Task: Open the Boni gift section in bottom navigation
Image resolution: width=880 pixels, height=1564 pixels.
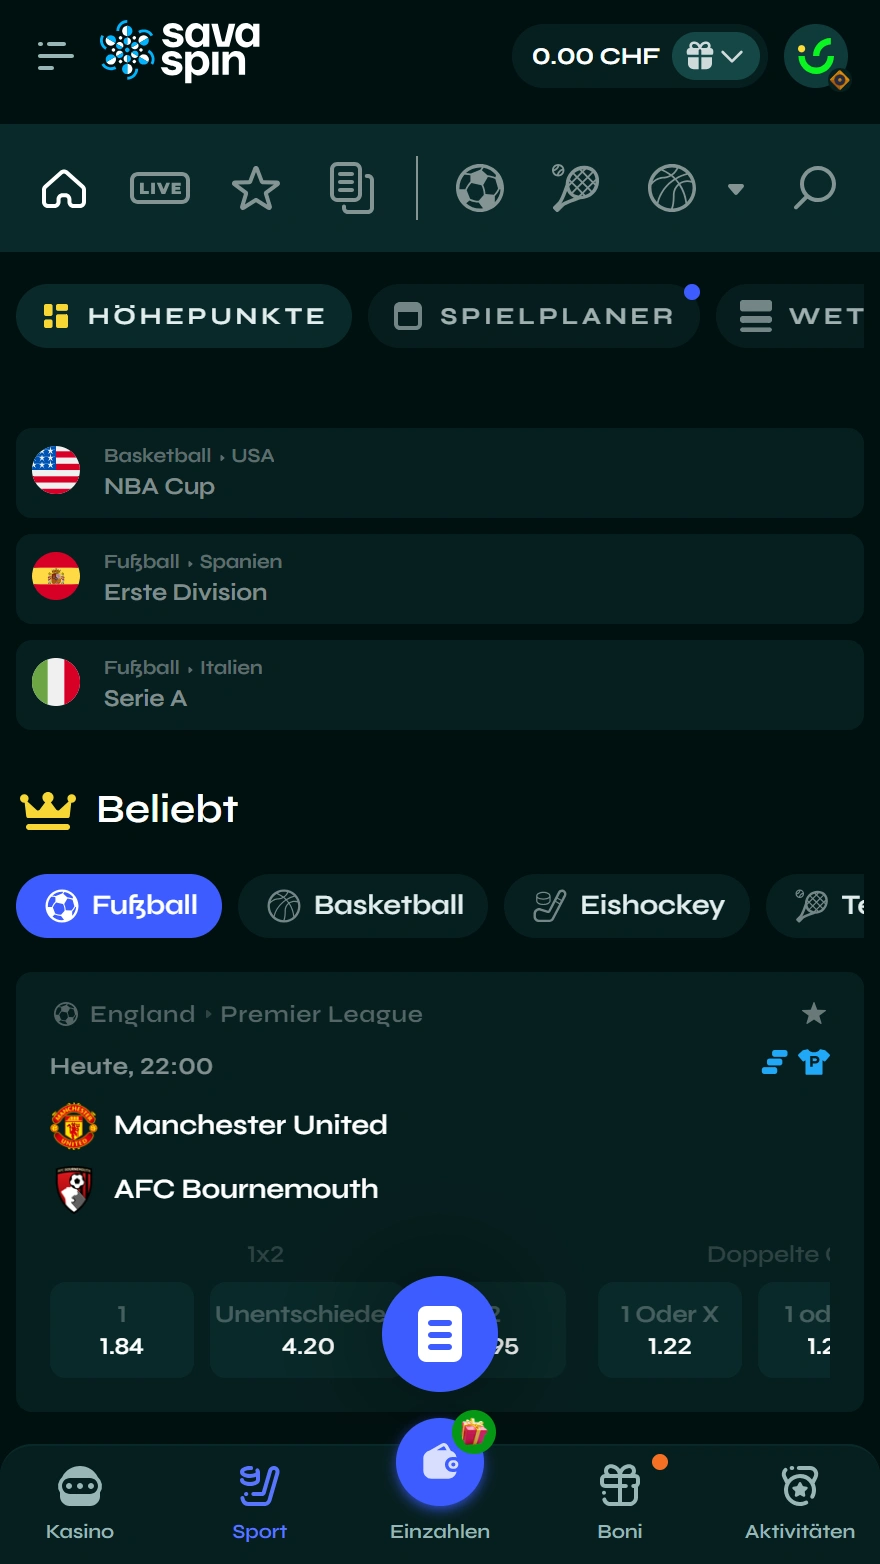Action: tap(619, 1498)
